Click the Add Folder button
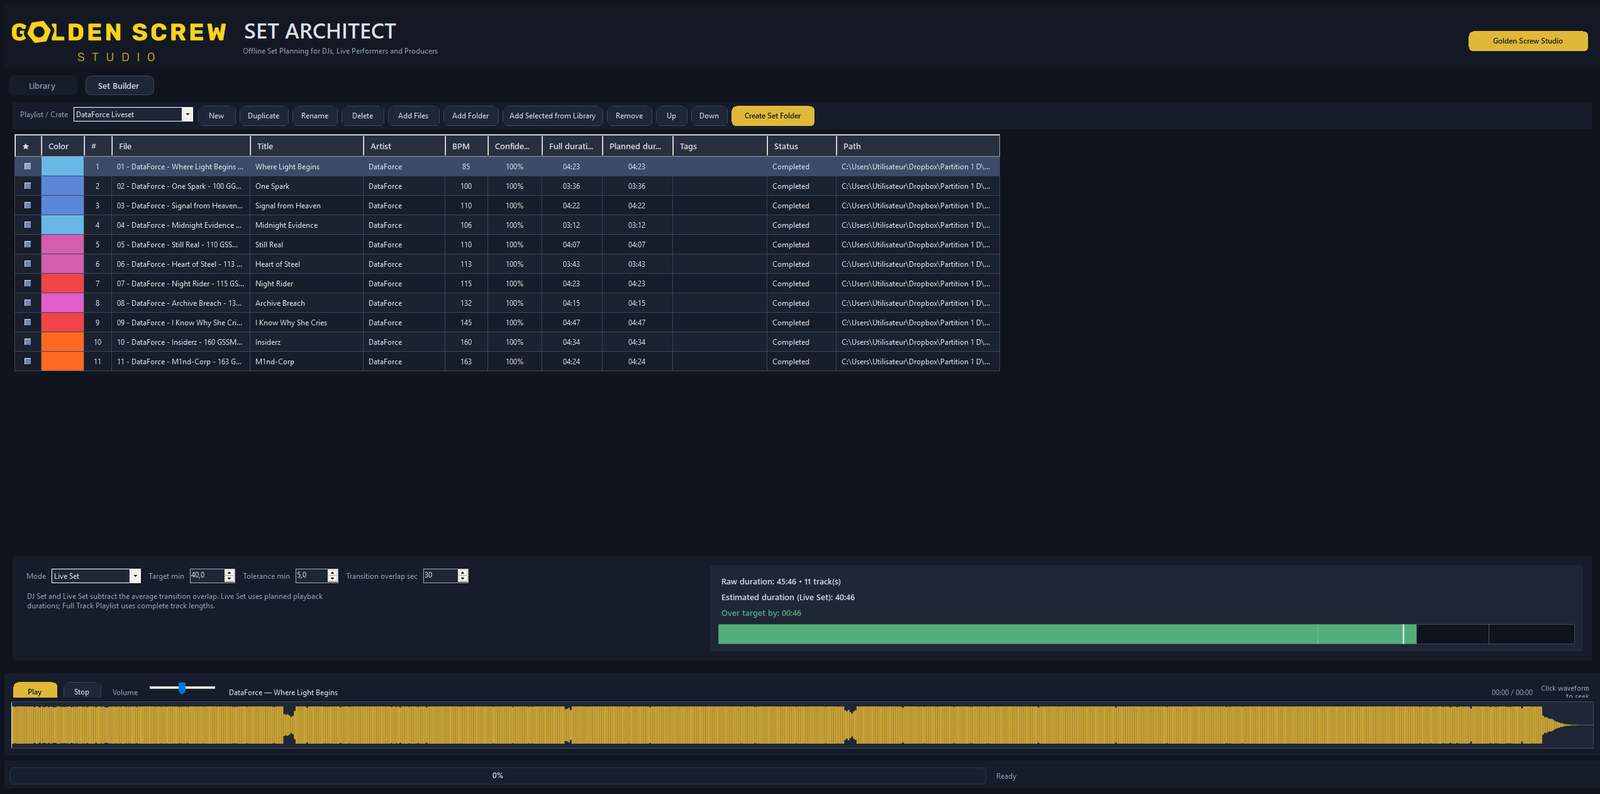 (470, 116)
